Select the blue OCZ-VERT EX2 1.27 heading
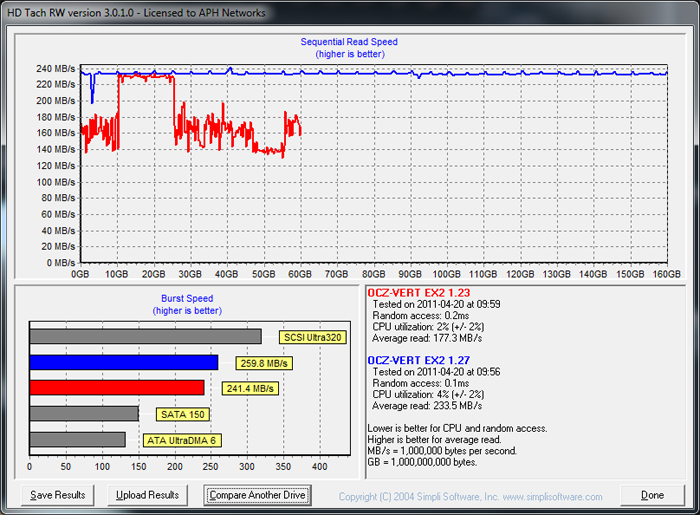Image resolution: width=700 pixels, height=515 pixels. pos(420,359)
